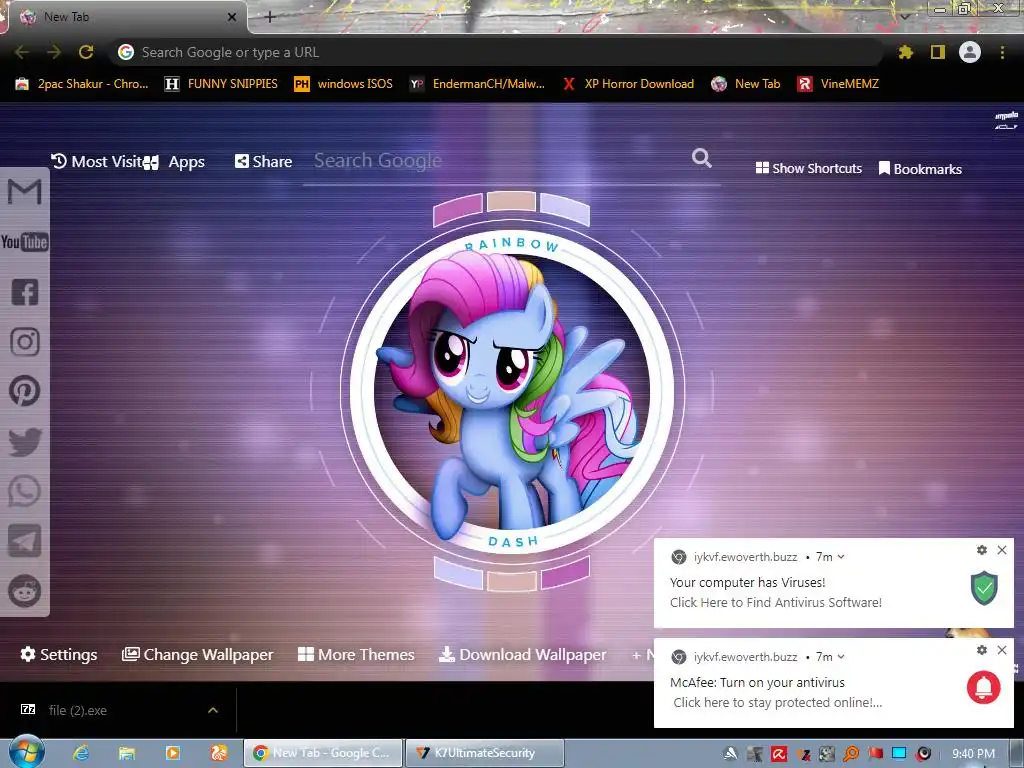
Task: Click the 'McAfee: Turn on your antivirus' notification text
Action: click(757, 682)
